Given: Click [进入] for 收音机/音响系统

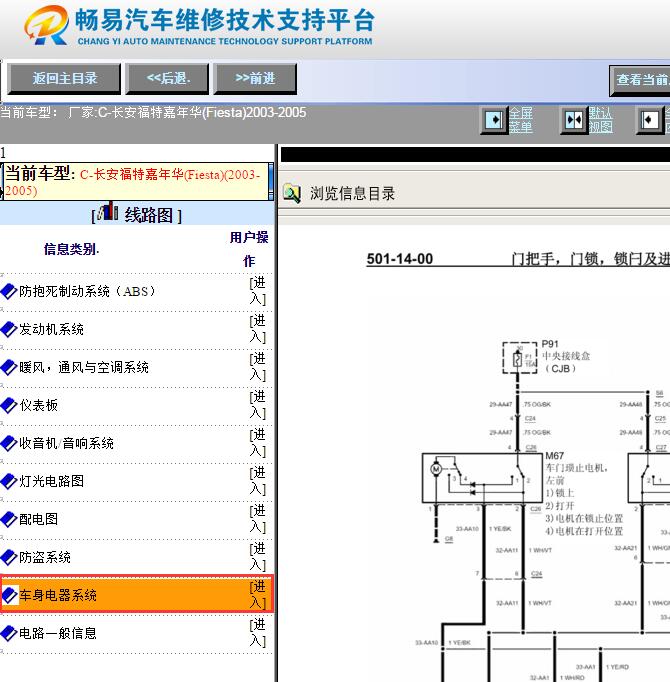Looking at the screenshot, I should 258,442.
